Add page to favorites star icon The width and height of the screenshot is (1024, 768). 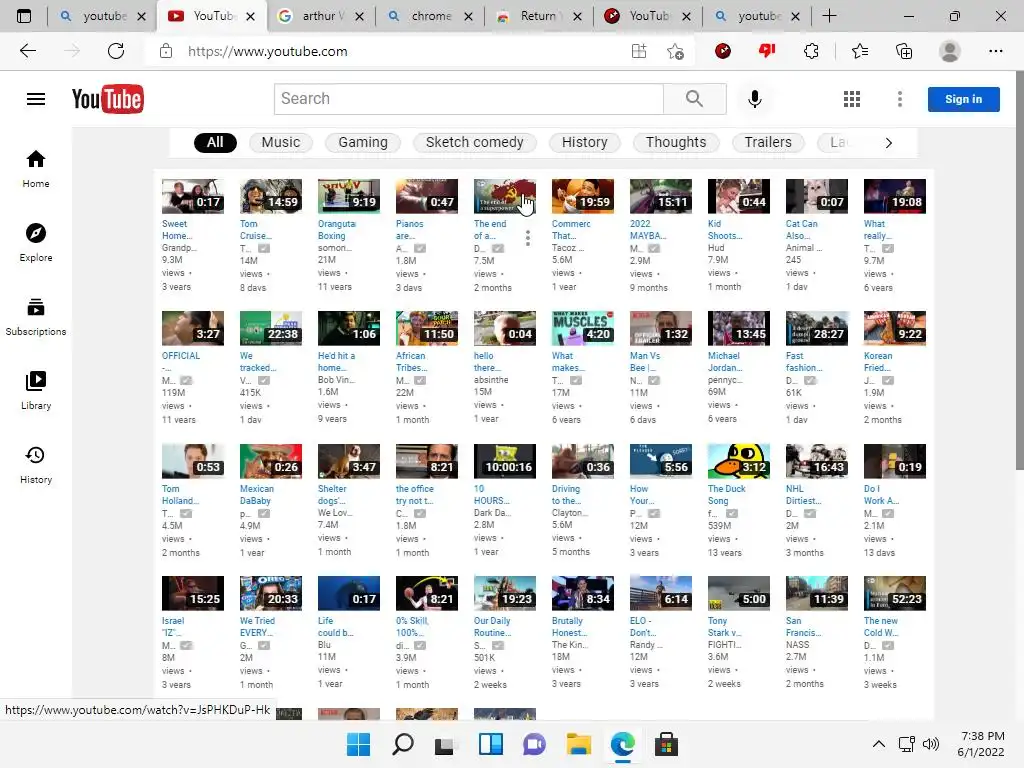(x=675, y=51)
